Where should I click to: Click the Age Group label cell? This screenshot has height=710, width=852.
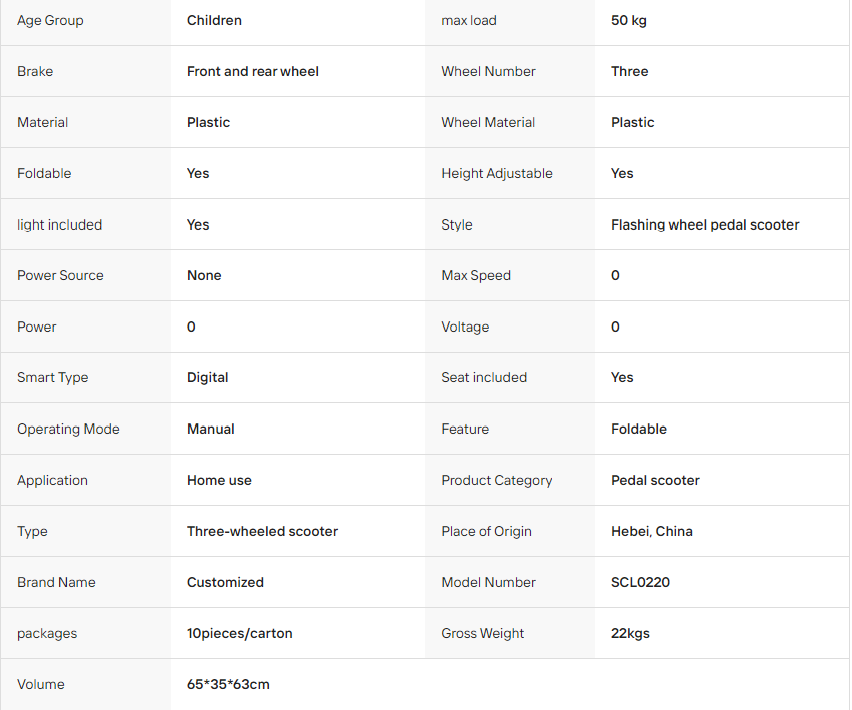(85, 21)
